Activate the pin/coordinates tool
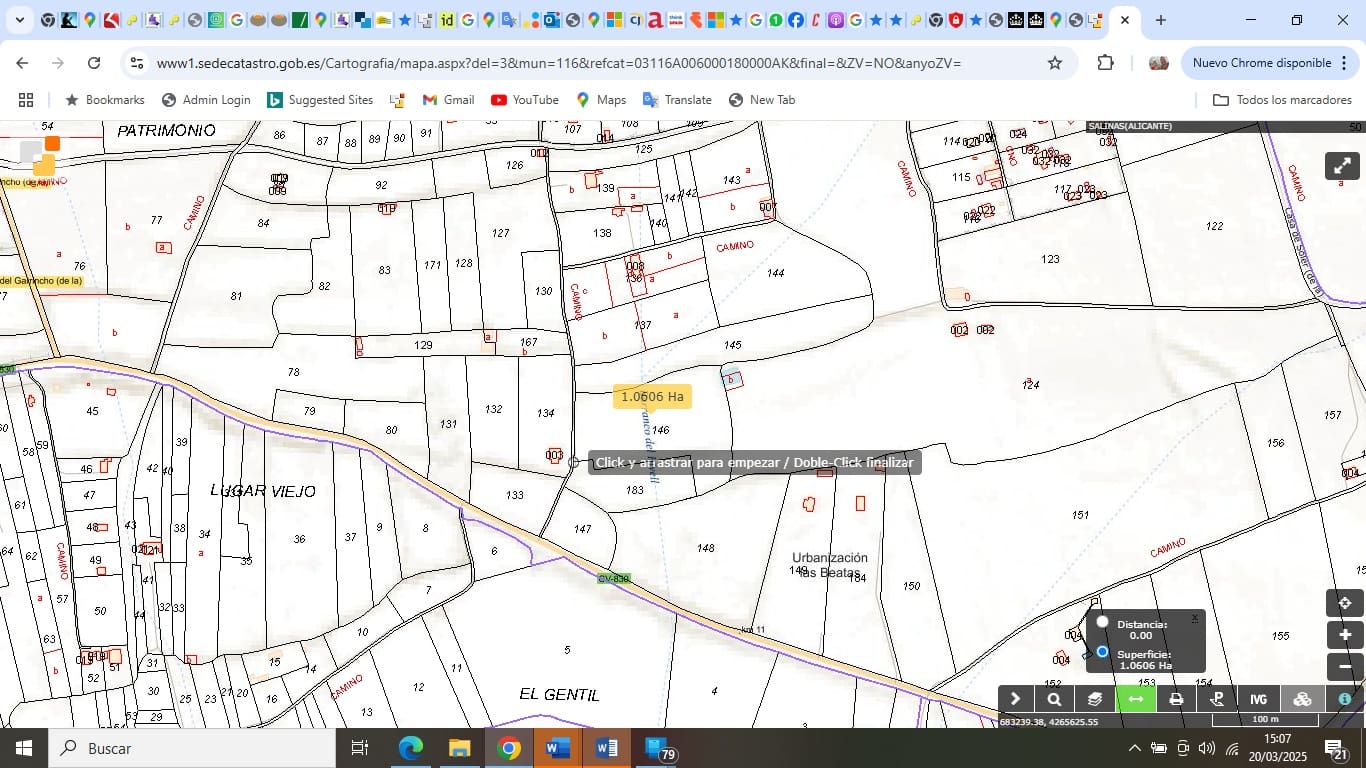The height and width of the screenshot is (768, 1366). [x=1216, y=698]
